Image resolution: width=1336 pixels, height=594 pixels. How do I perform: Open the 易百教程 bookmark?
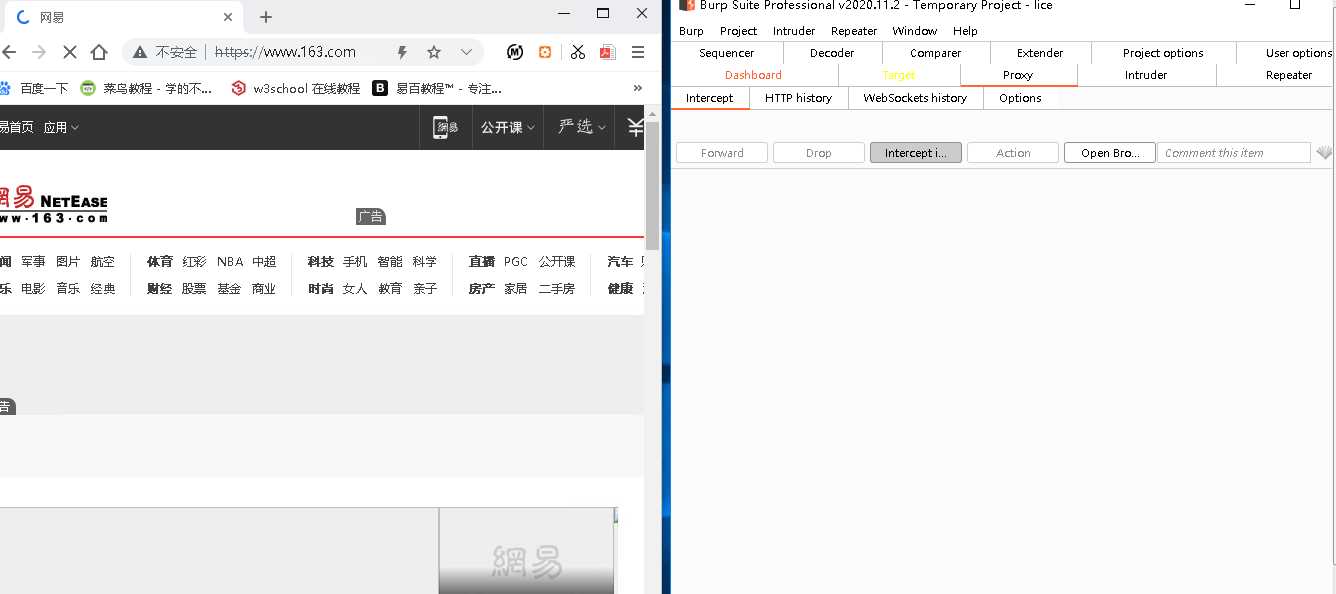point(438,88)
